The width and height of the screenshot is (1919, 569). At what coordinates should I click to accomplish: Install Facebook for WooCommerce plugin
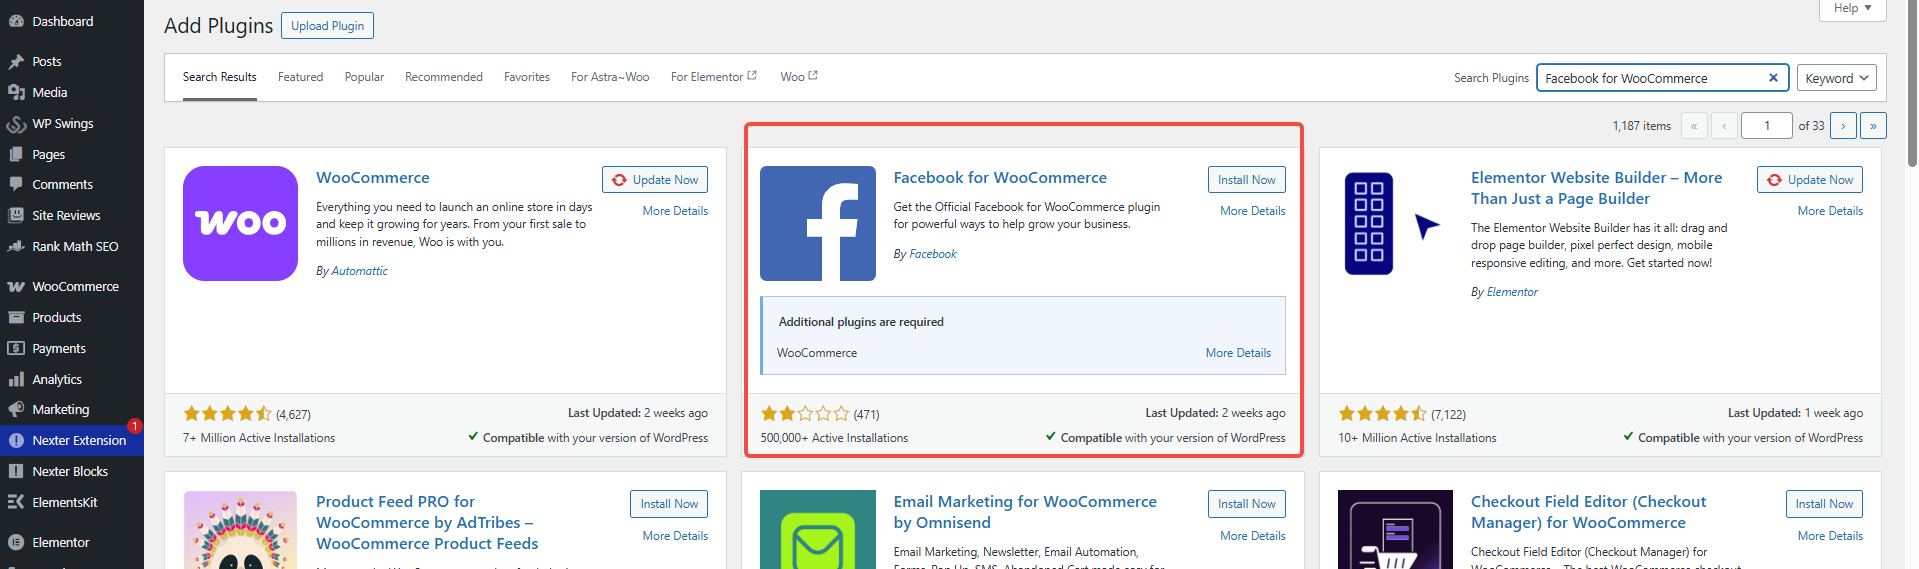tap(1246, 180)
